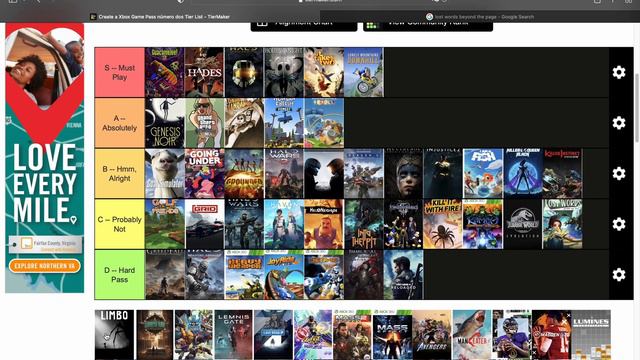Click the 'Love Every Mile' ad banner text
Viewport: 640px width, 360px height.
click(x=44, y=183)
